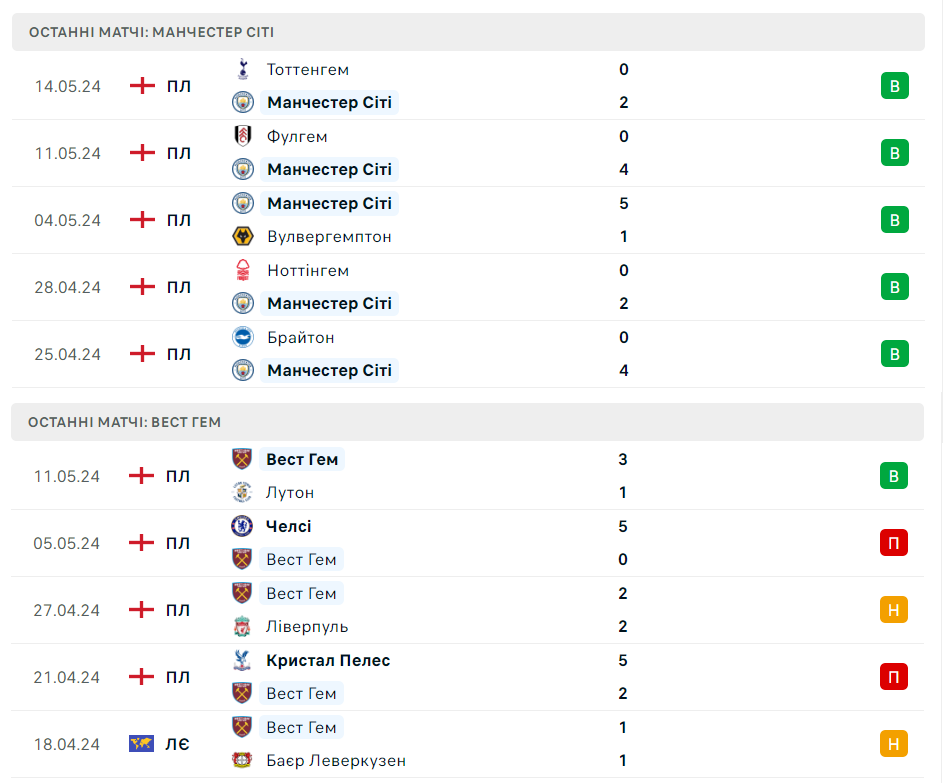This screenshot has height=784, width=943.
Task: Open the Тоттенгем team link
Action: (x=308, y=70)
